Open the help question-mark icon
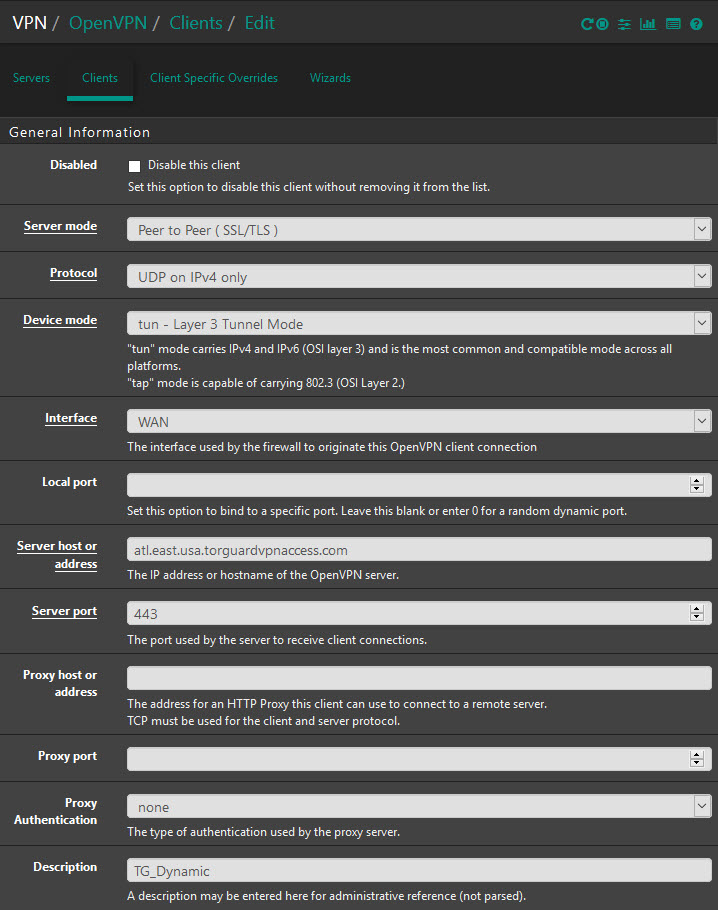Viewport: 718px width, 910px height. tap(697, 24)
